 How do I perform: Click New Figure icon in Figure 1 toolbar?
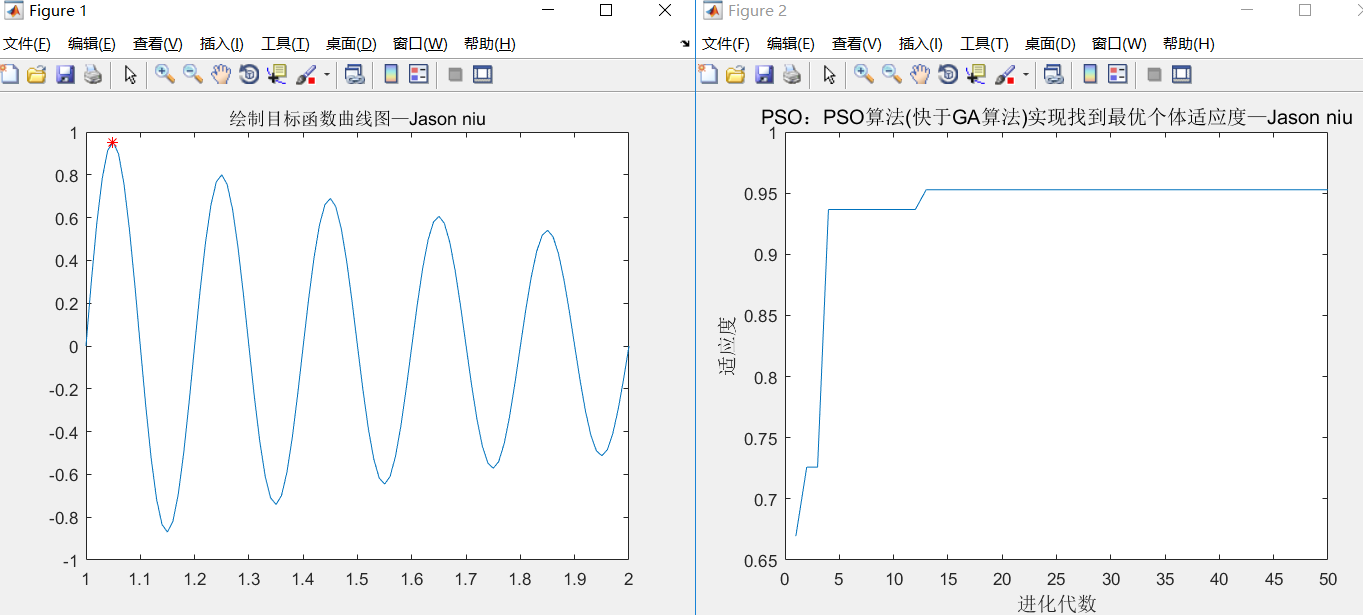tap(9, 74)
